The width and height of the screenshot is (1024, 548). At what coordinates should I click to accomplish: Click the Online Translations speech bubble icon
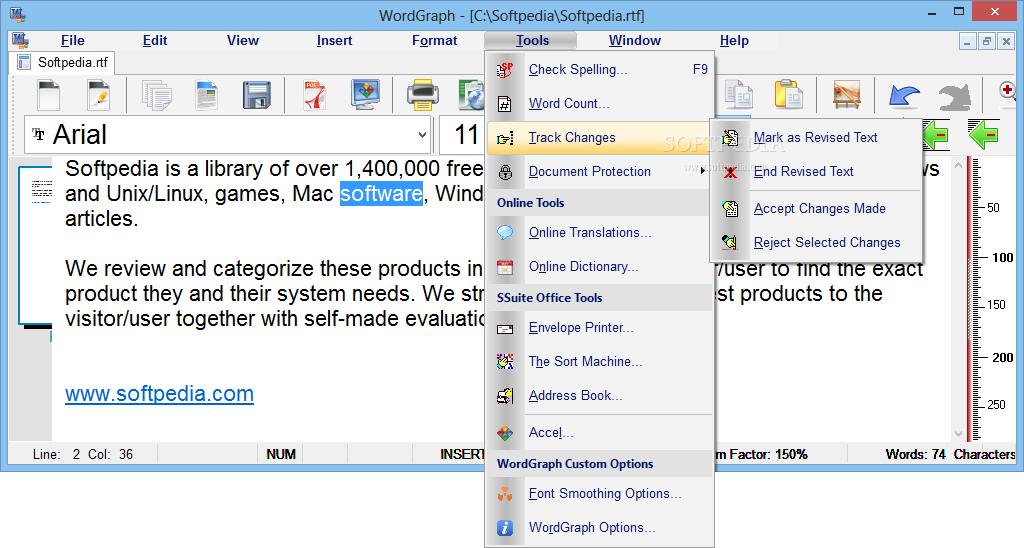pos(505,233)
